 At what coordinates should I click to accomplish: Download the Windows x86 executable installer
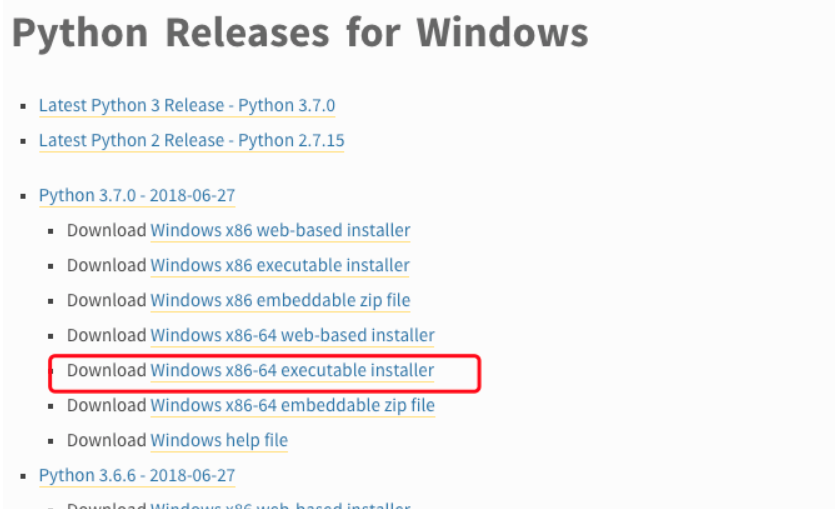[x=280, y=265]
